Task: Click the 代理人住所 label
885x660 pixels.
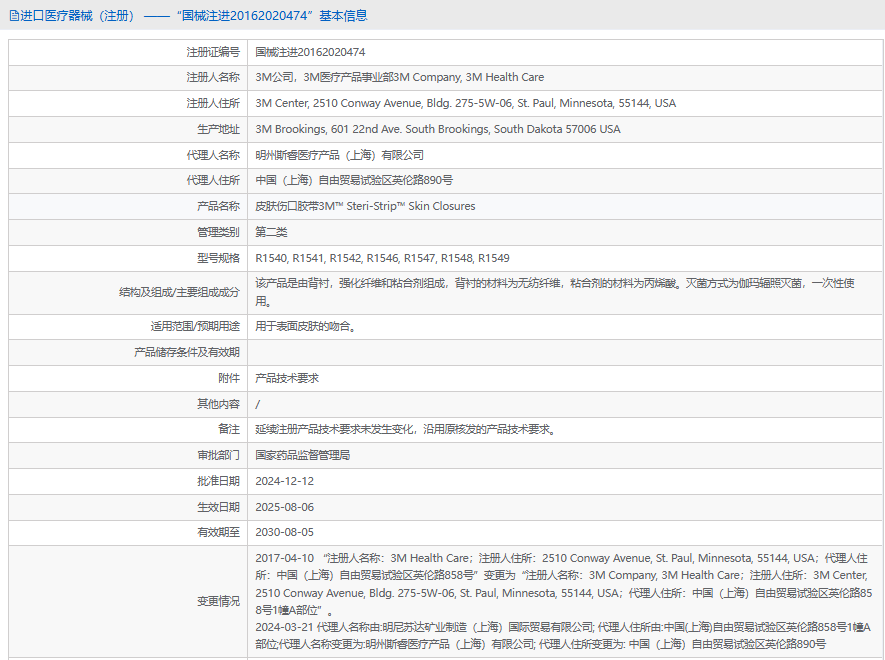Action: [x=213, y=180]
